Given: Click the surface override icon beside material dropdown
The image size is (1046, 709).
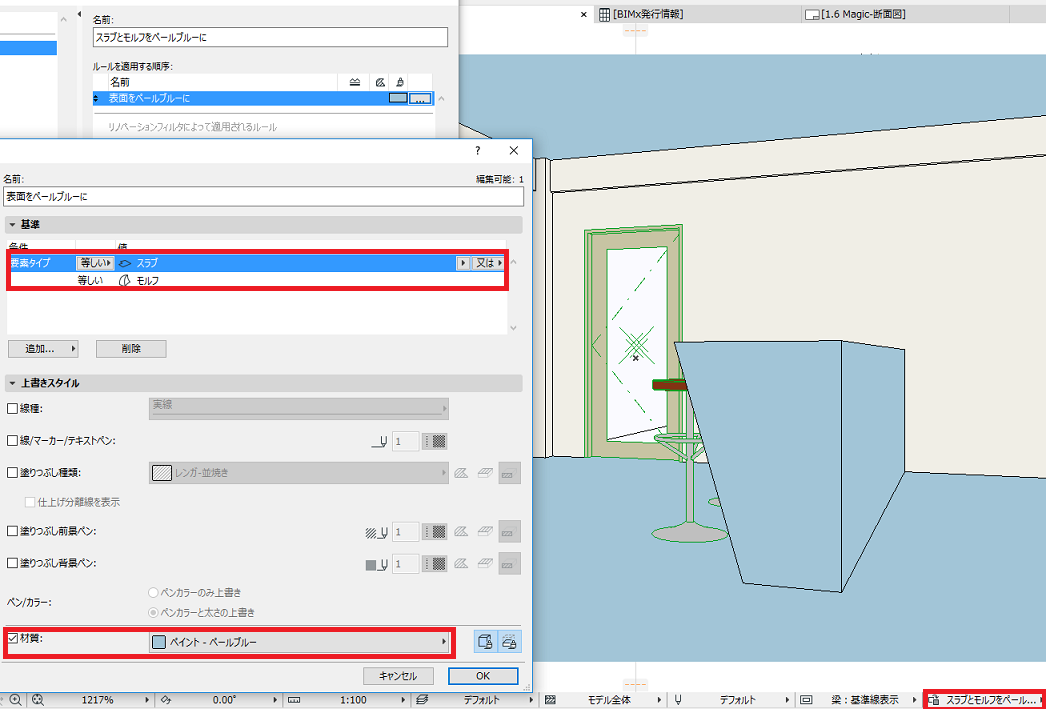Looking at the screenshot, I should click(x=486, y=642).
